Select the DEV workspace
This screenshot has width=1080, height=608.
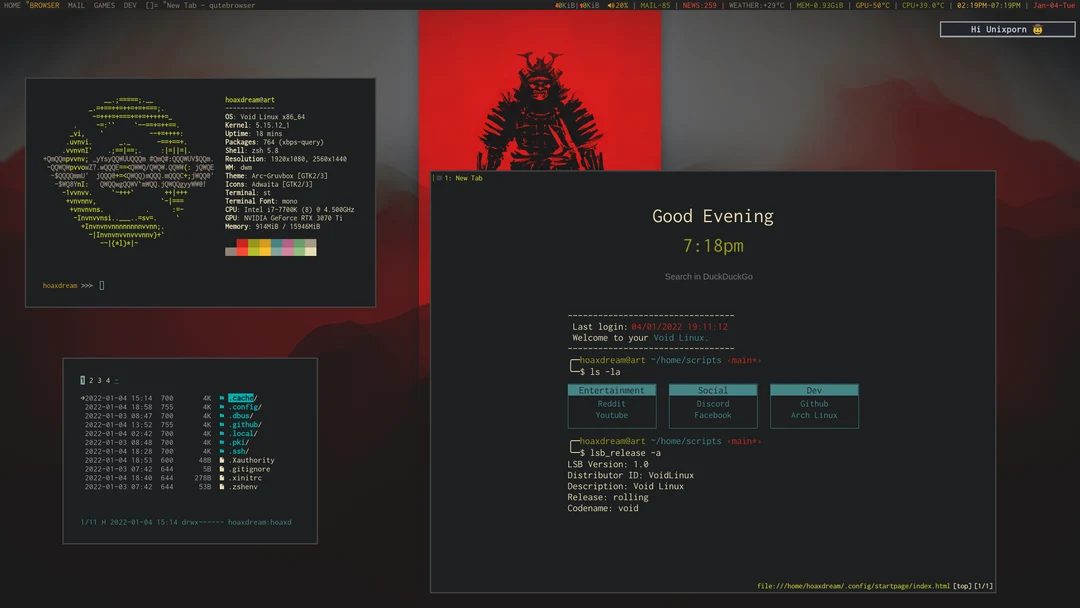pyautogui.click(x=129, y=4)
